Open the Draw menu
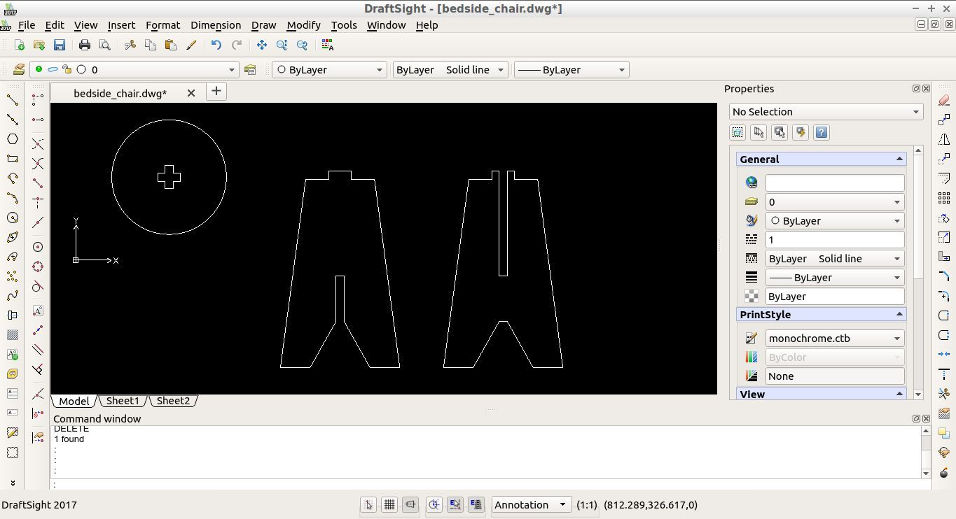 [x=263, y=25]
